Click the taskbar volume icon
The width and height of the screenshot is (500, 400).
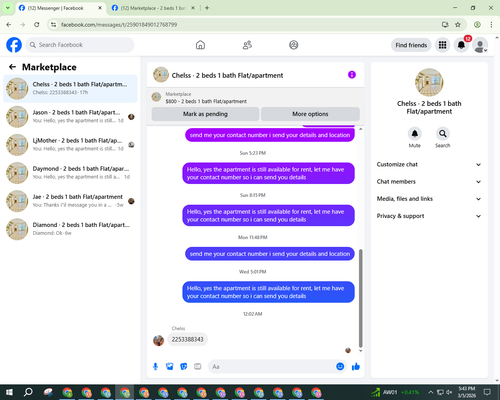449,392
